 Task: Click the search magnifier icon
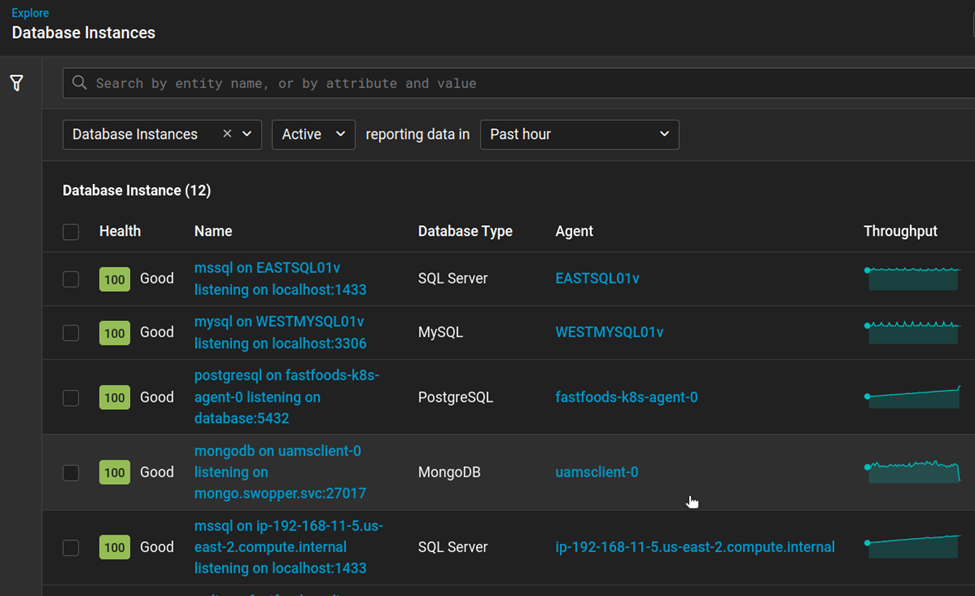[80, 83]
